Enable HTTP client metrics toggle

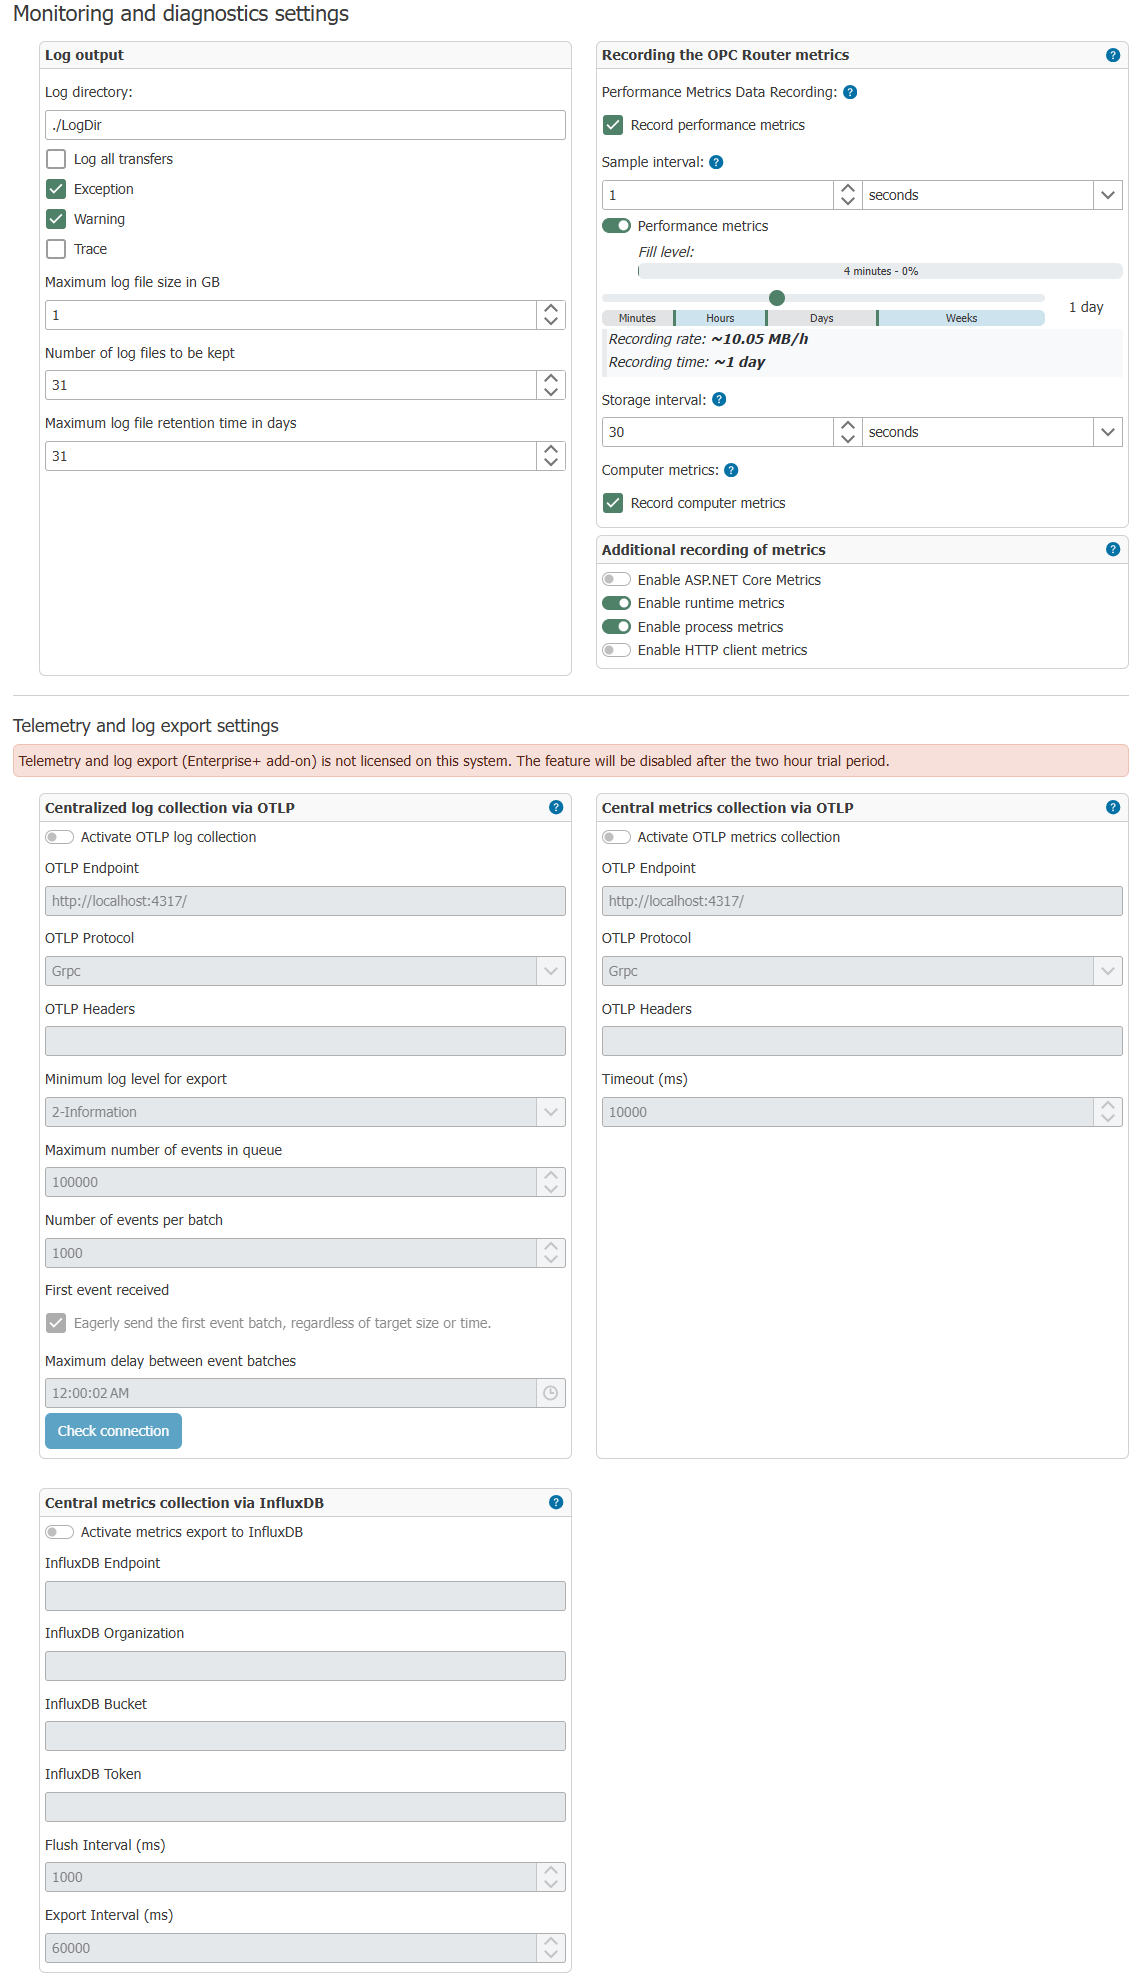[616, 650]
